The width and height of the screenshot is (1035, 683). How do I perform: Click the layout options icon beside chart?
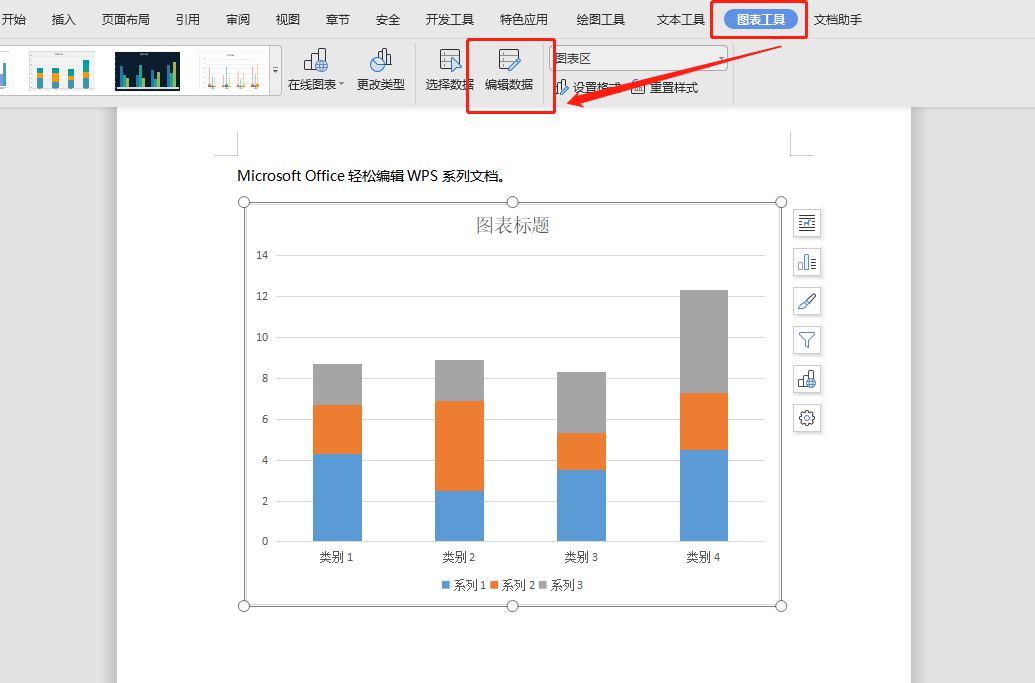coord(807,223)
